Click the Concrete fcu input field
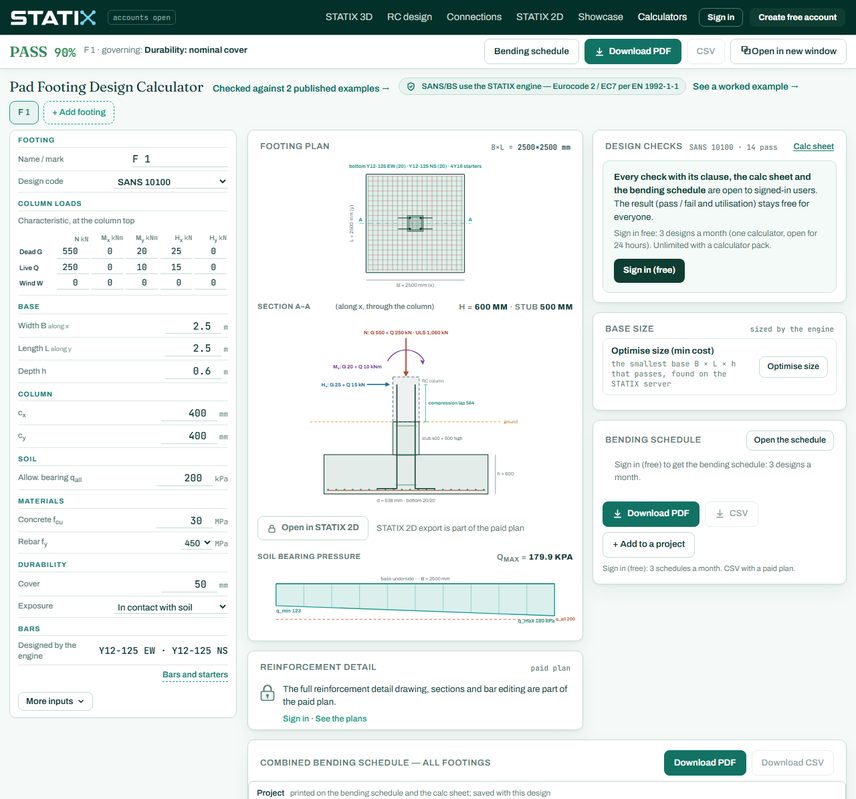 tap(184, 521)
